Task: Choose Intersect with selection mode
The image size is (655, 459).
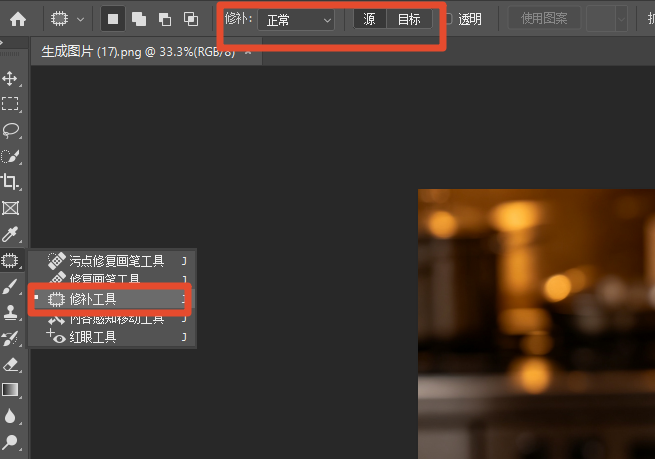Action: click(191, 19)
